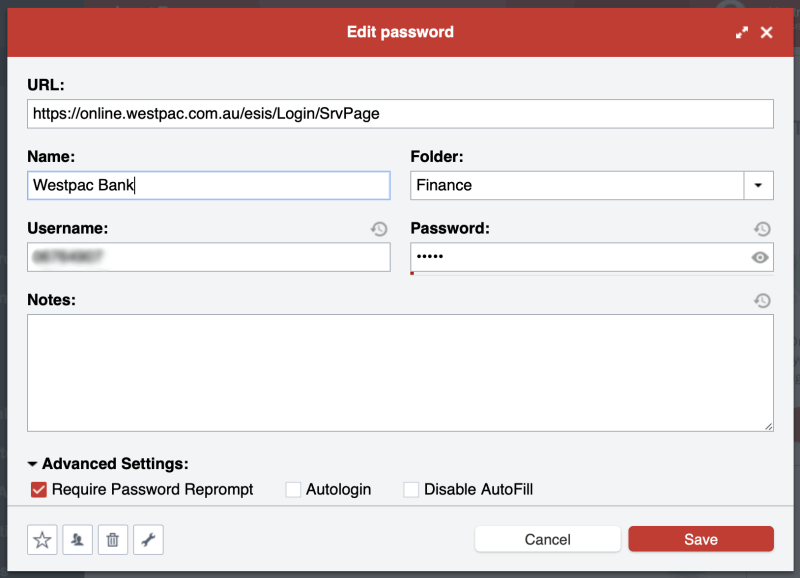The height and width of the screenshot is (578, 800).
Task: Enable the Autologin checkbox
Action: [293, 490]
